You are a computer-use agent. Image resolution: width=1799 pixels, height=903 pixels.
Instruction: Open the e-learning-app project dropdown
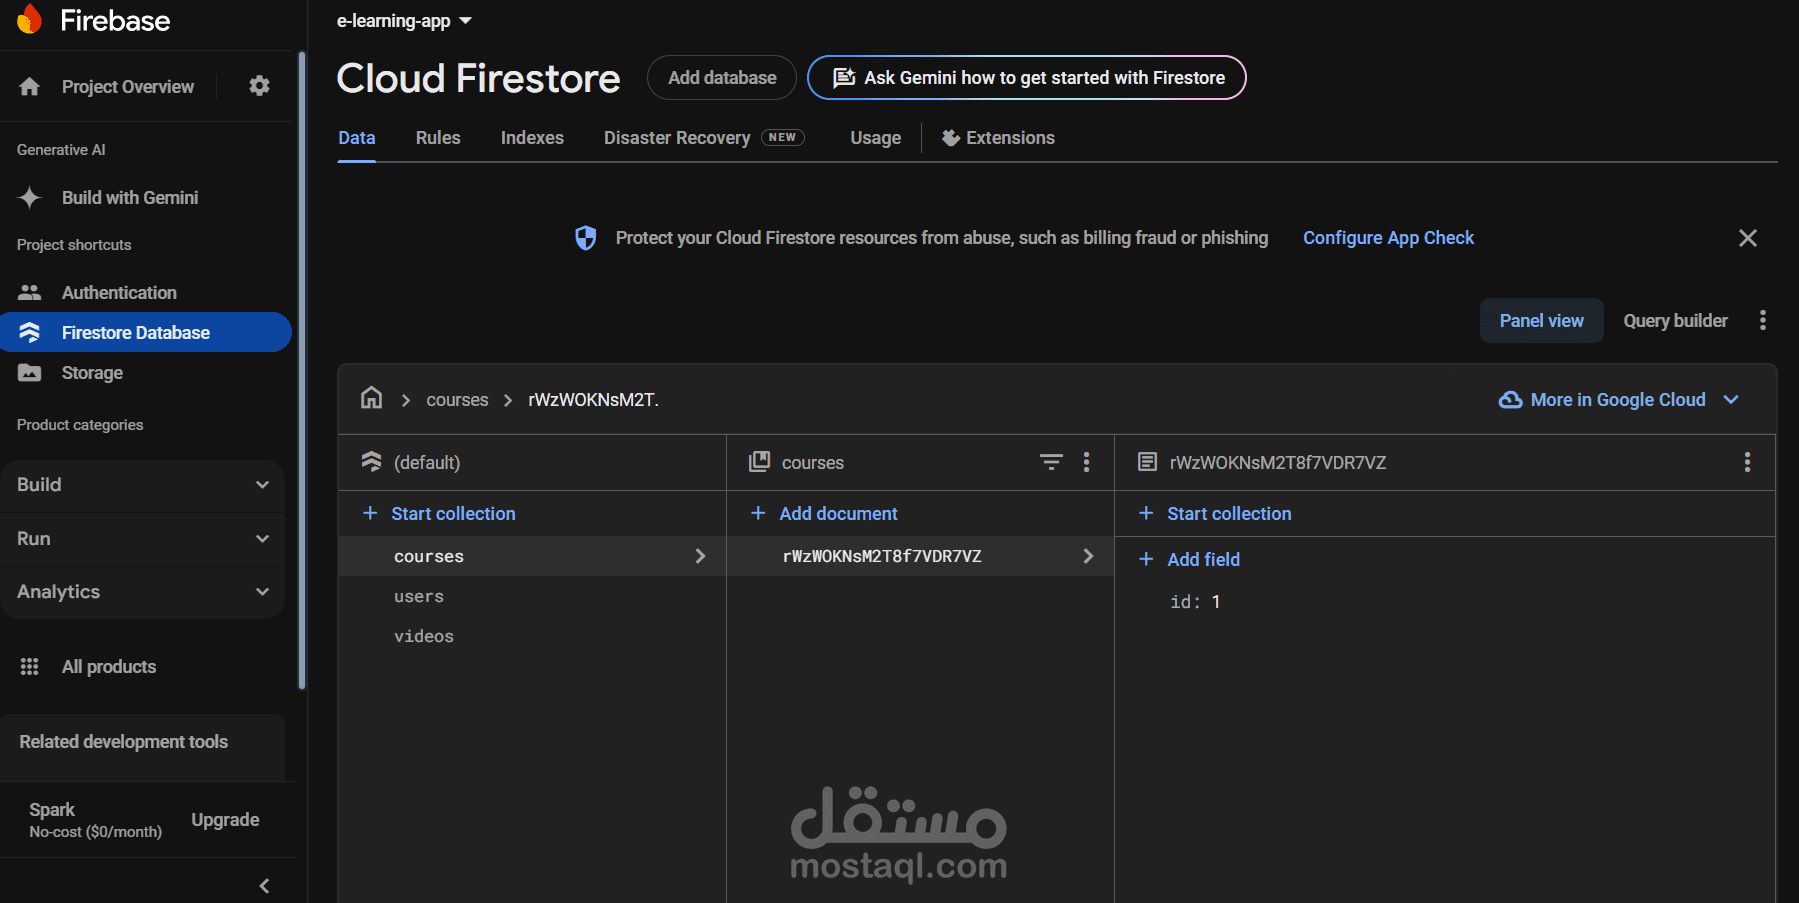click(404, 21)
